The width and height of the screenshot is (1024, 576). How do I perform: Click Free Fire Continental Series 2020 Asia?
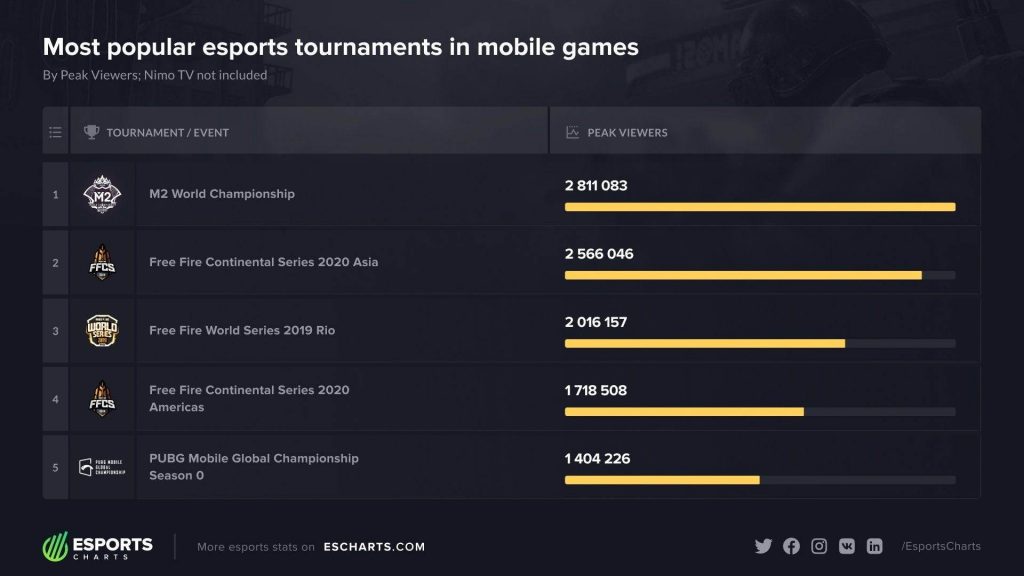[264, 262]
